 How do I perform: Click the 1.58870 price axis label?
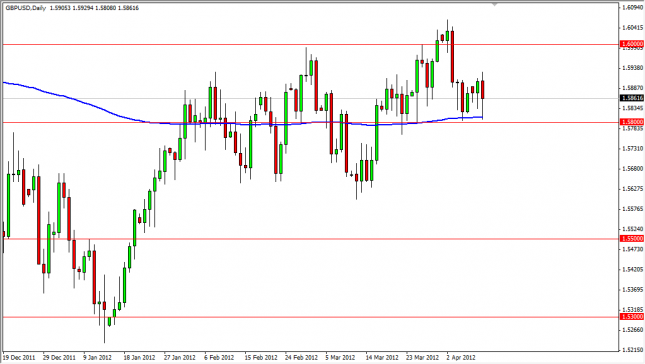pyautogui.click(x=633, y=88)
